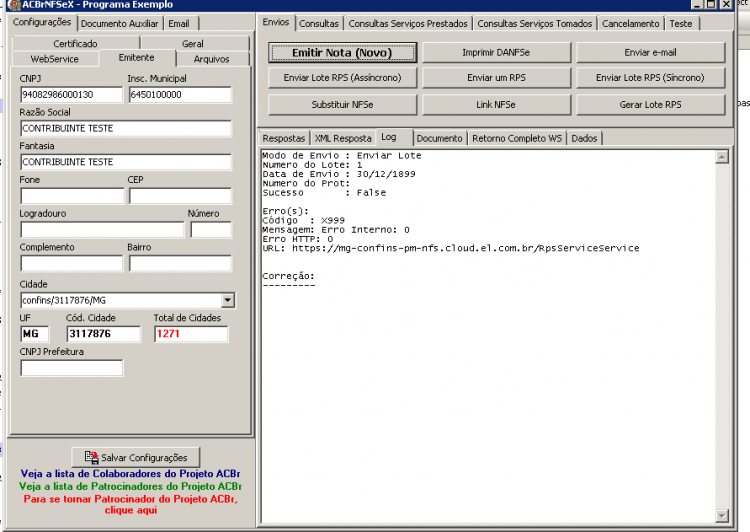This screenshot has height=532, width=750.
Task: Click Imprimir DANFSe button
Action: [496, 53]
